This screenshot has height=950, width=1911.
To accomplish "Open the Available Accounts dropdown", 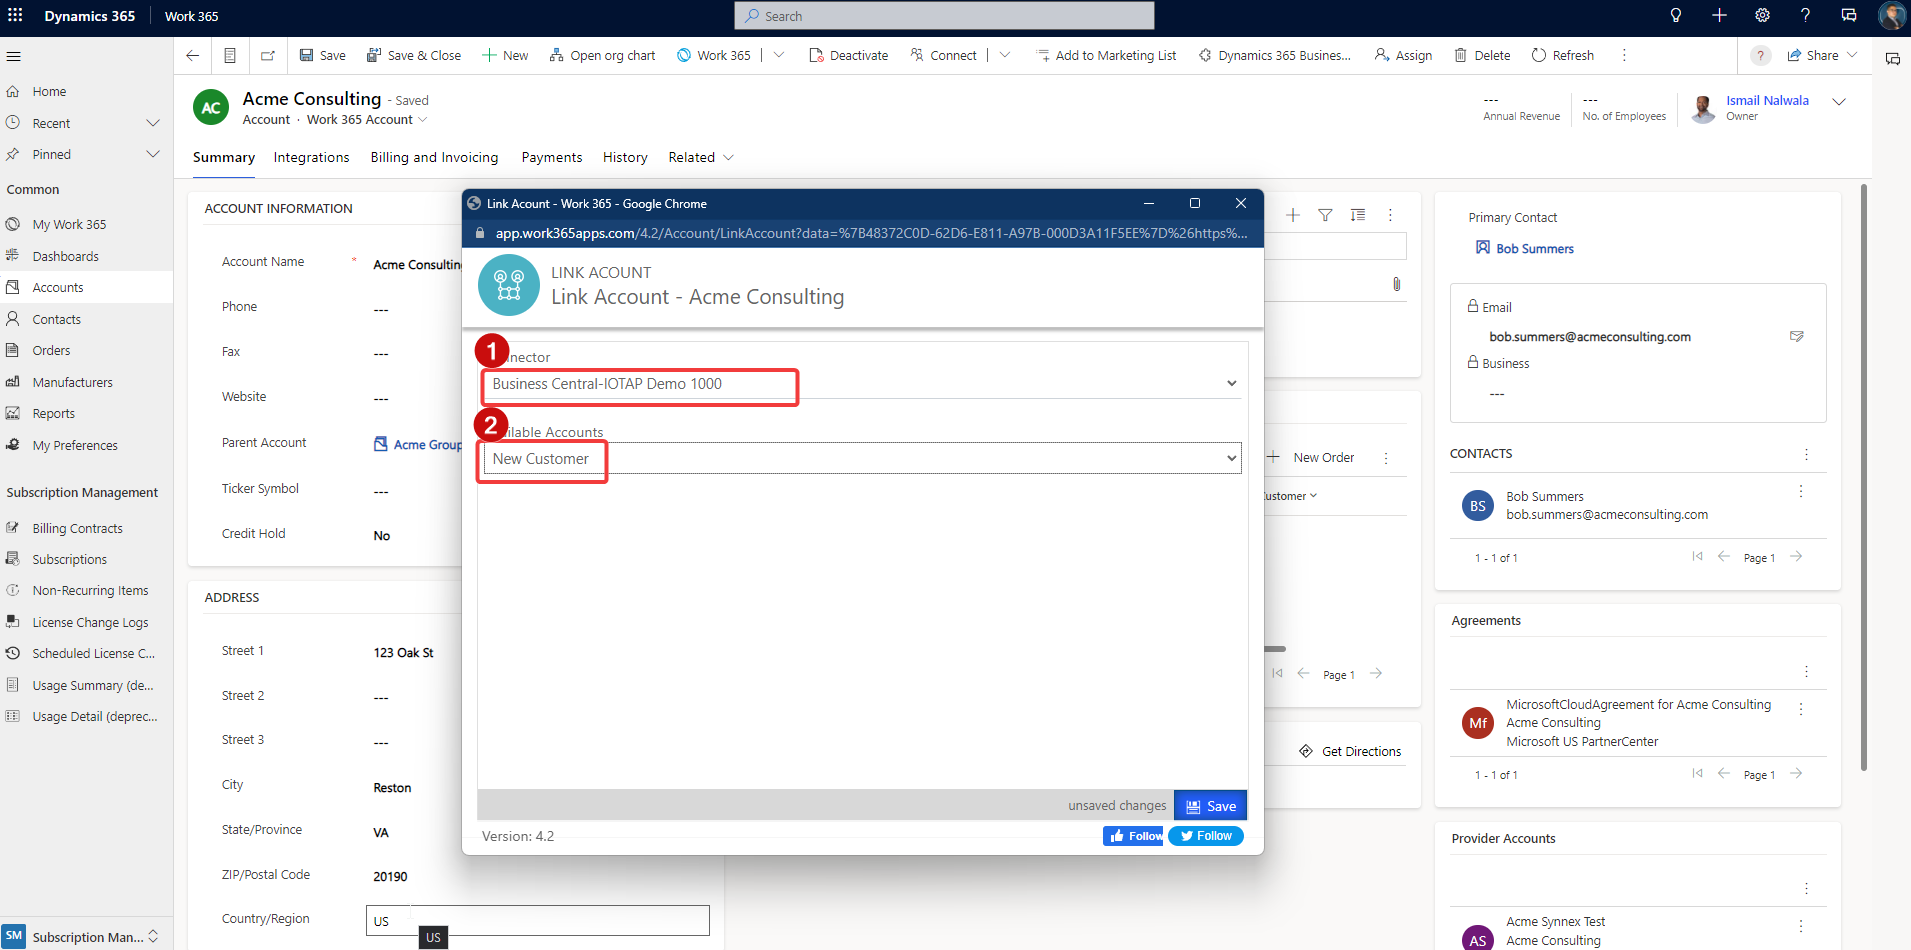I will coord(862,459).
